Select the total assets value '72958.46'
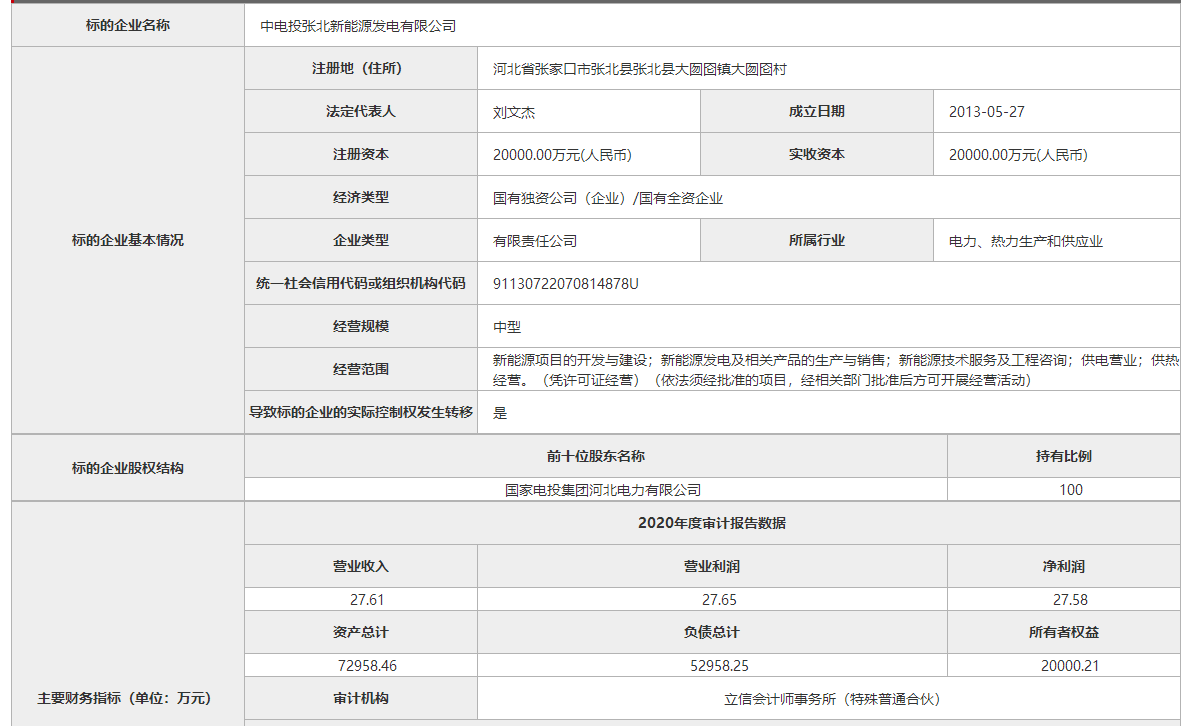The image size is (1192, 726). pyautogui.click(x=367, y=666)
